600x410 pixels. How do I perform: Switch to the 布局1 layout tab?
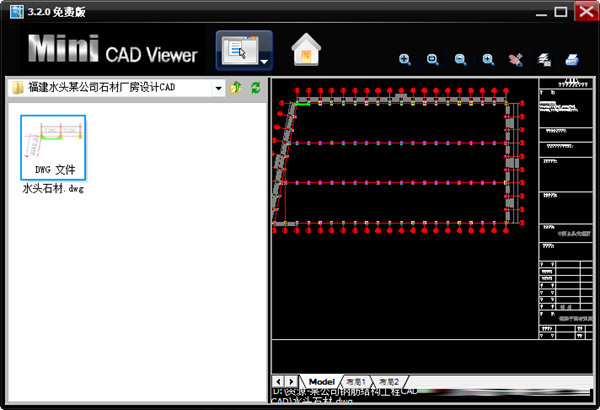(x=357, y=382)
